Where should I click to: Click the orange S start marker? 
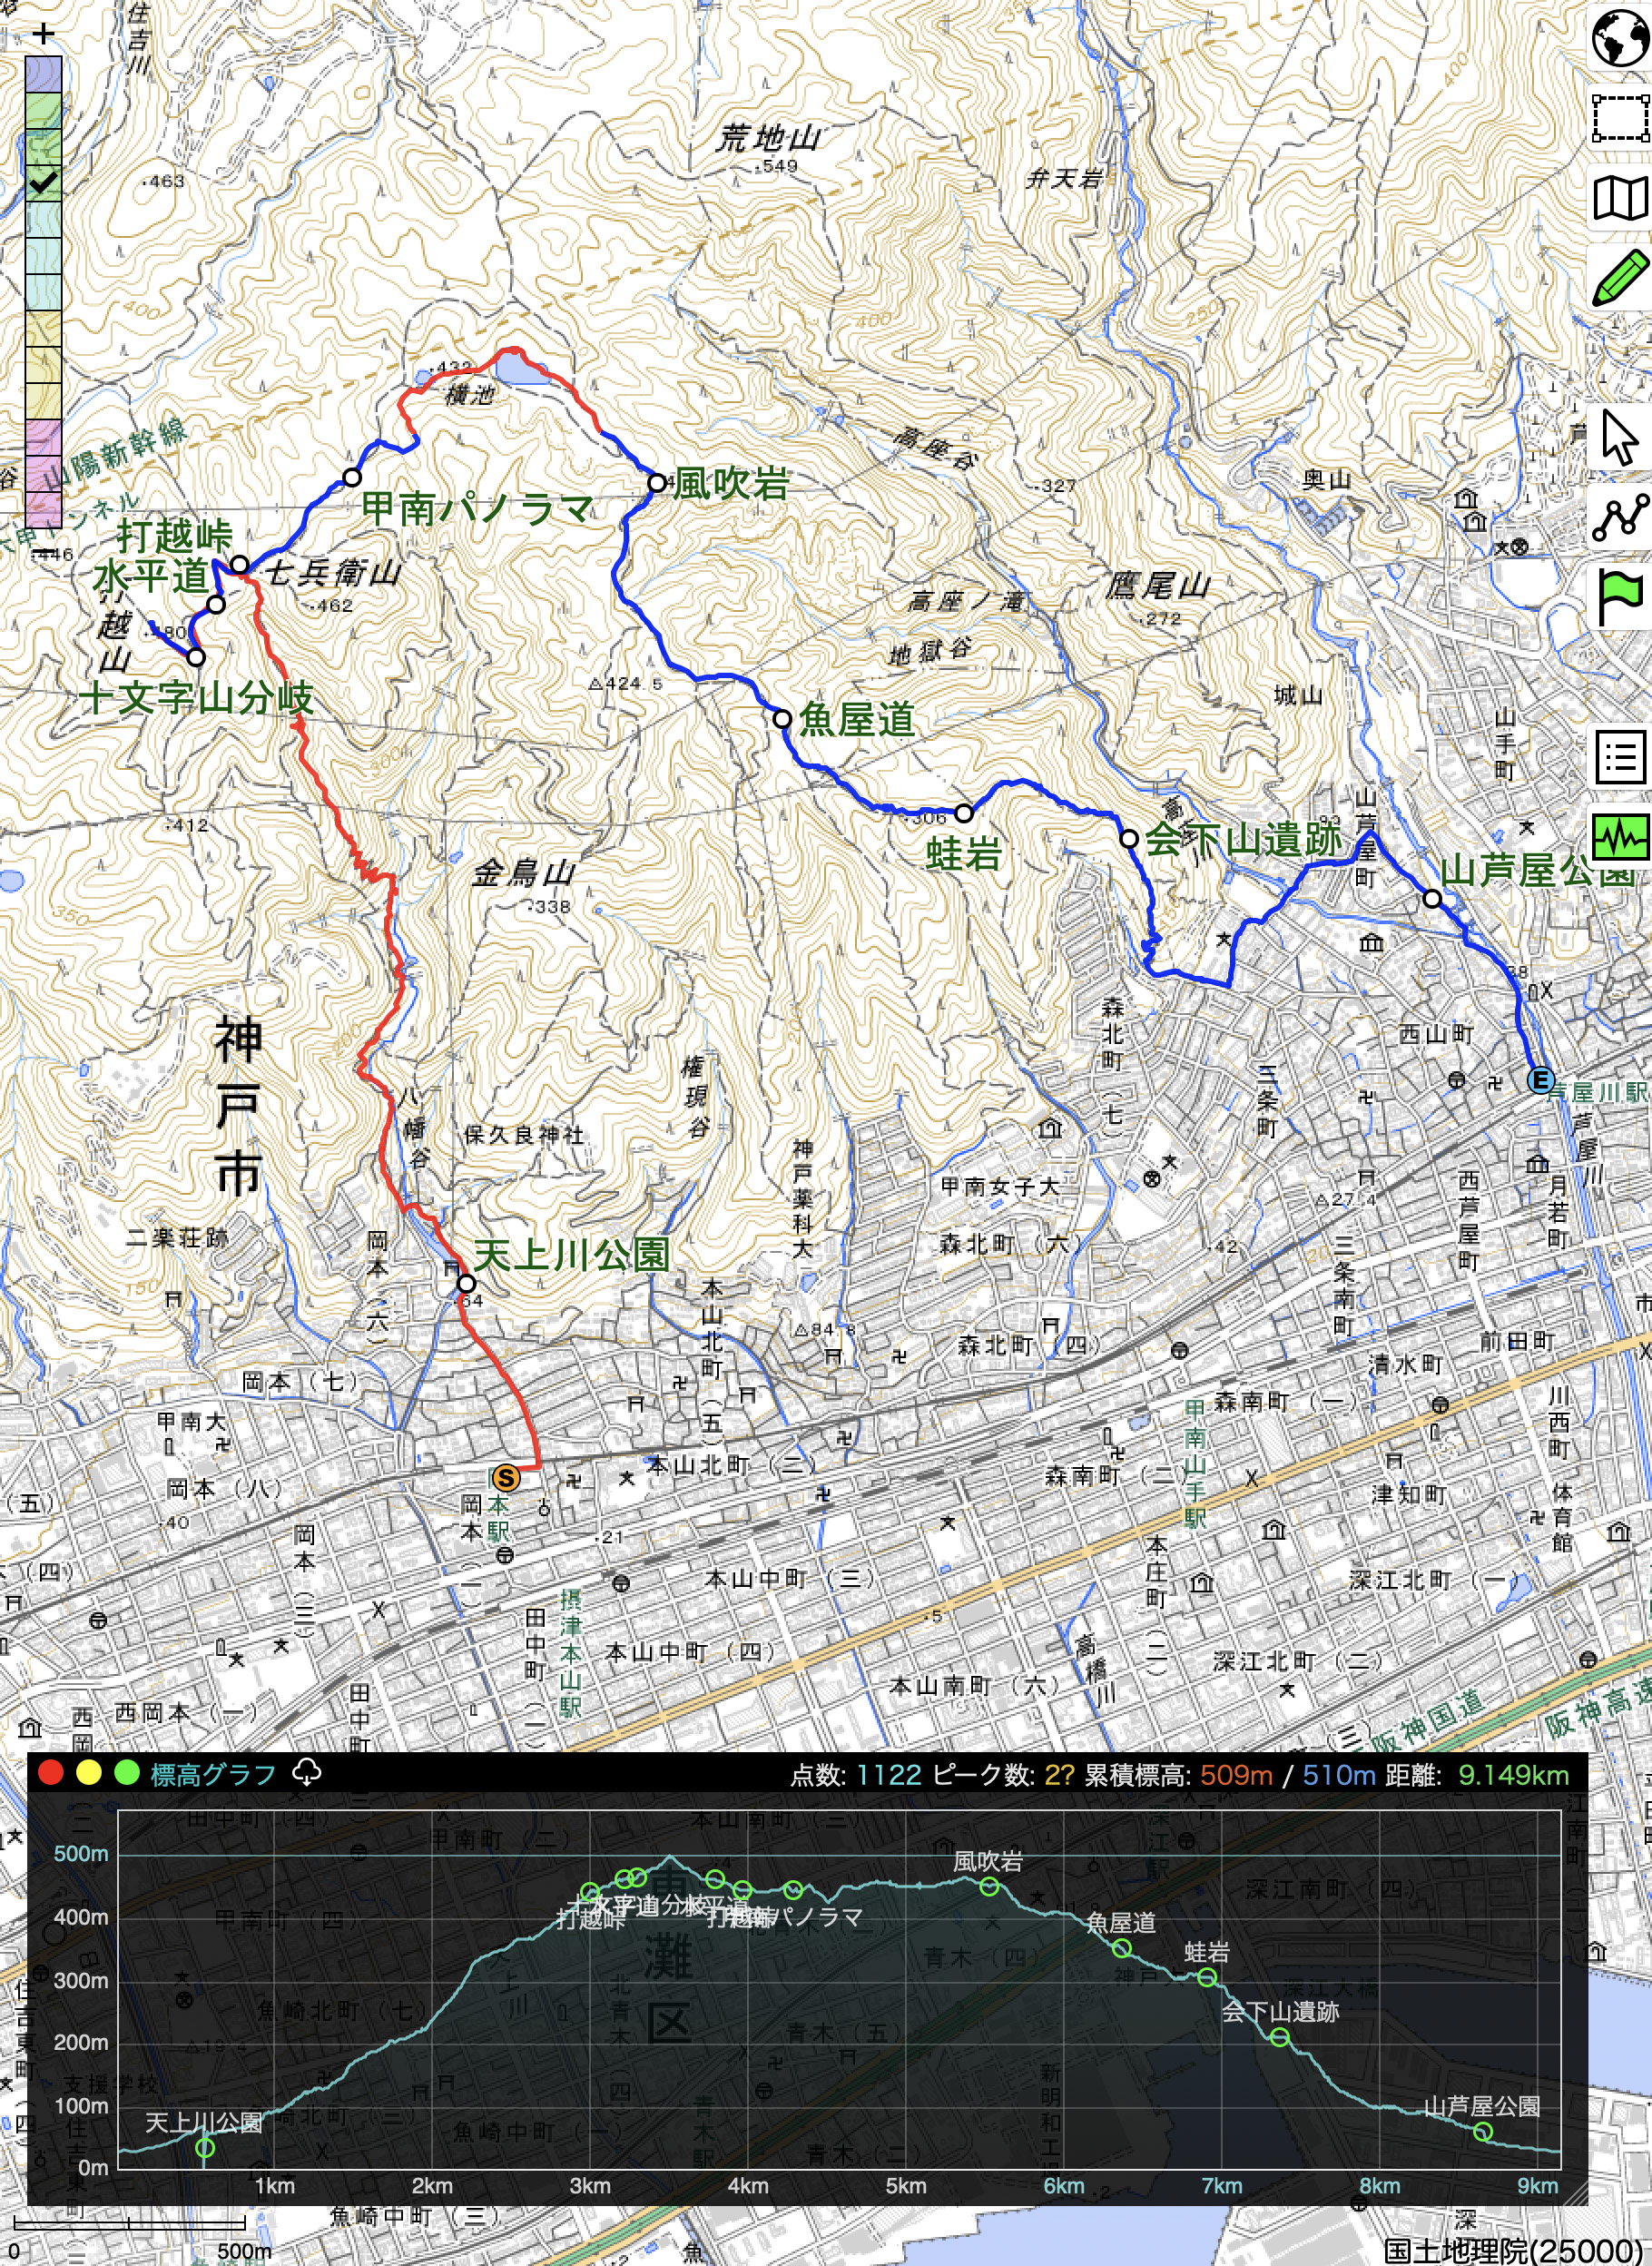click(507, 1477)
